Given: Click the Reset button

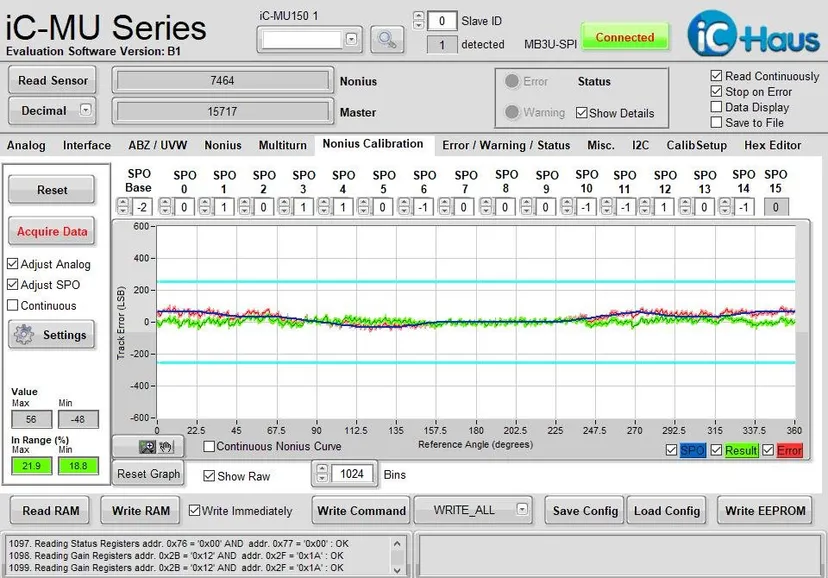Looking at the screenshot, I should pyautogui.click(x=52, y=189).
